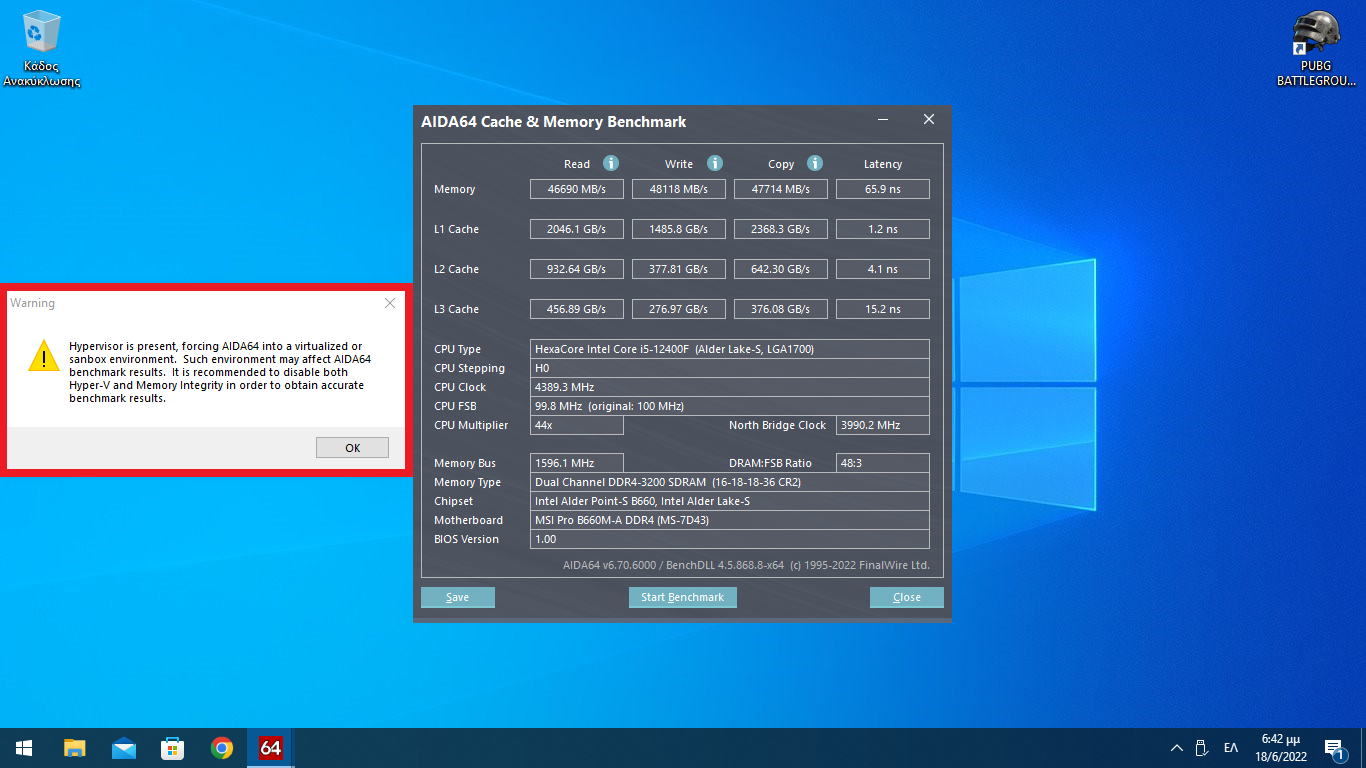Click the Close button in AIDA64
This screenshot has width=1366, height=768.
[907, 597]
